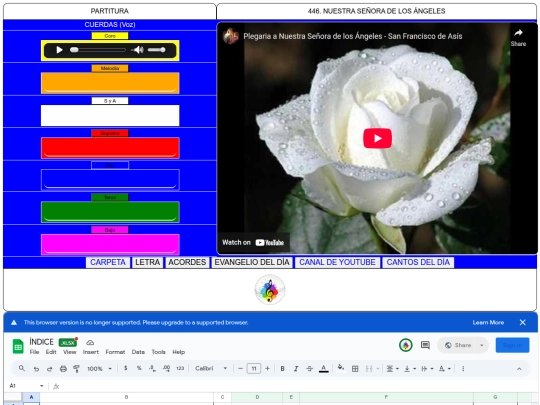Open the Calibri font dropdown

click(211, 368)
